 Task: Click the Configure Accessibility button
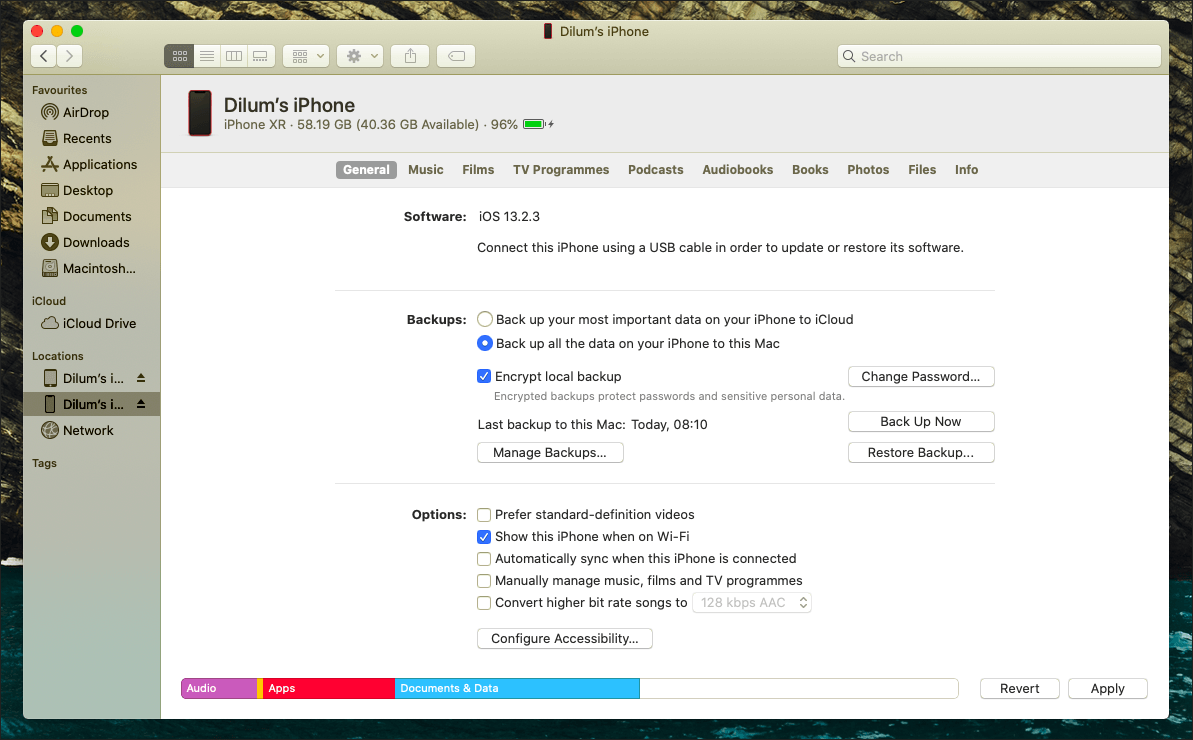565,638
